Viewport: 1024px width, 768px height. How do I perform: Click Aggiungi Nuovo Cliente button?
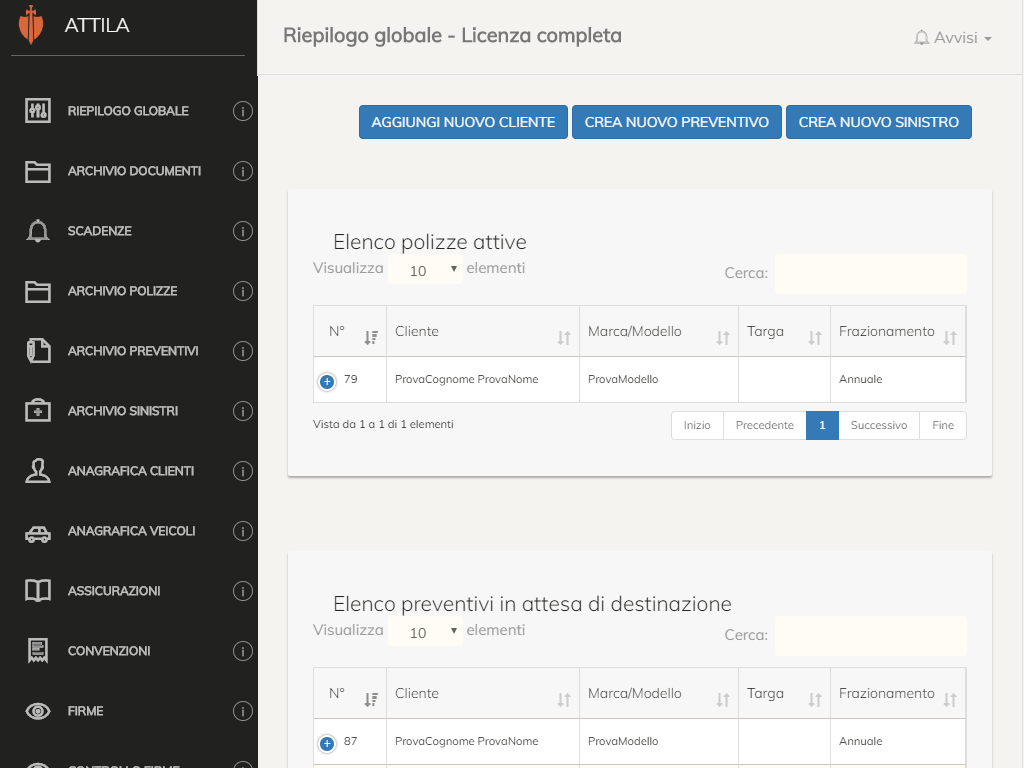point(463,122)
